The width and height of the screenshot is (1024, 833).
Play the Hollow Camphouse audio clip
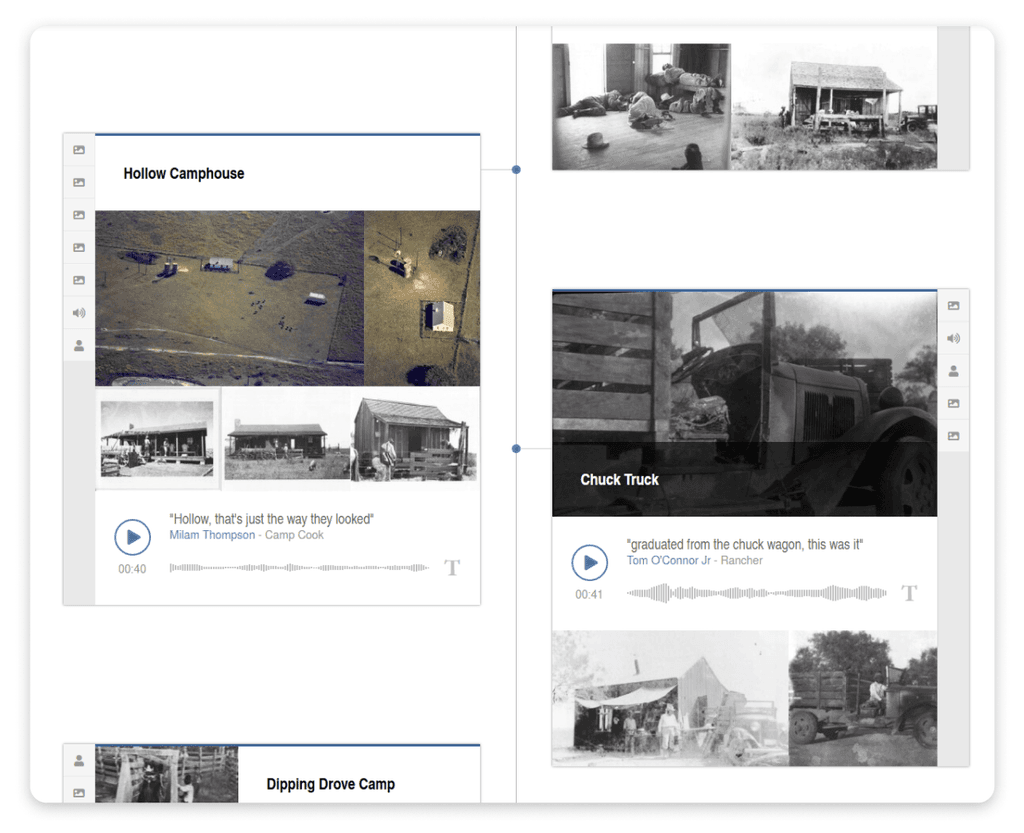(133, 537)
